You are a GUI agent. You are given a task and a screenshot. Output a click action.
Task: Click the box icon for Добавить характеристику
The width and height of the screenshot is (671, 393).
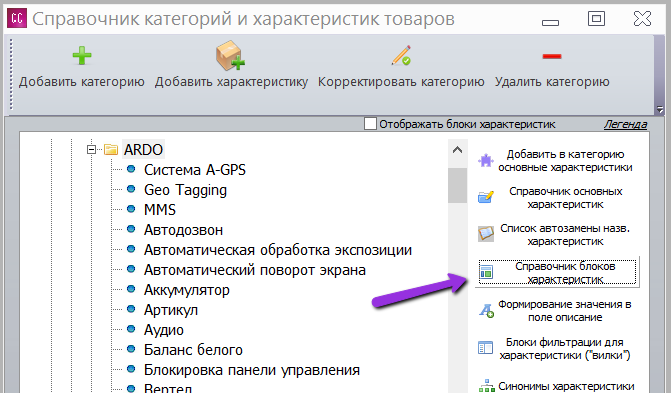(230, 55)
